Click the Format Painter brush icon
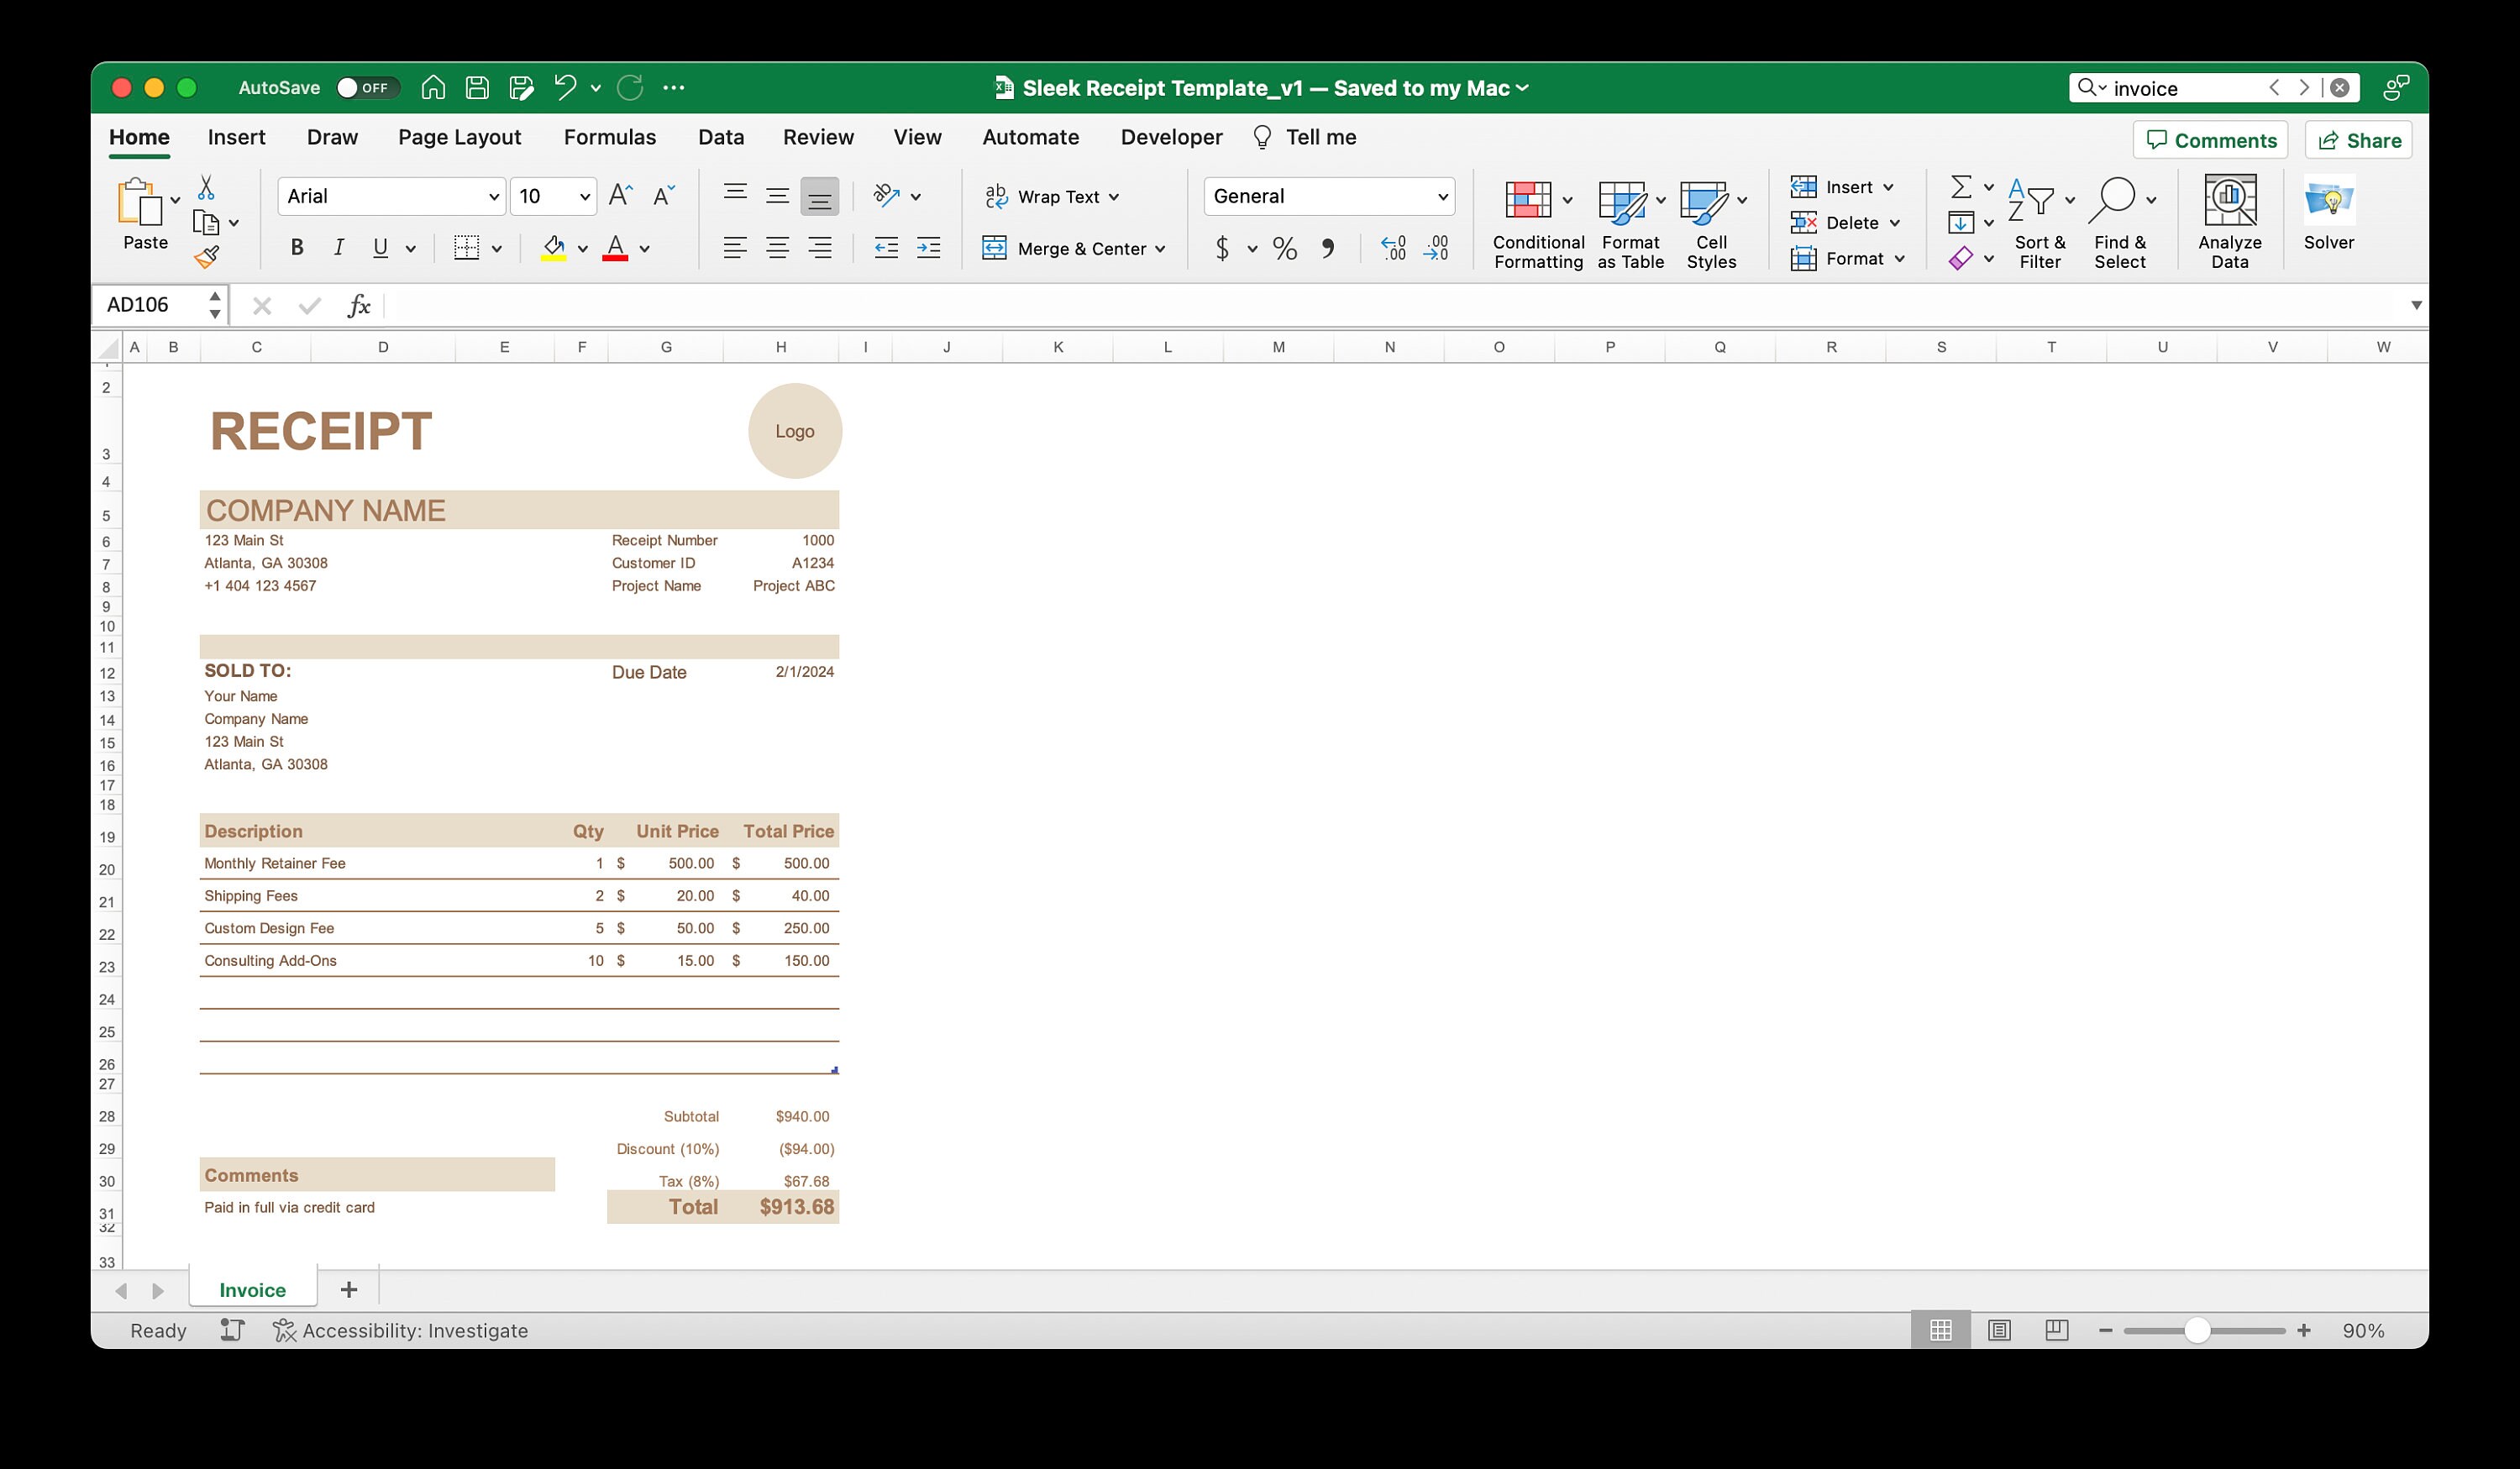The width and height of the screenshot is (2520, 1469). 207,258
